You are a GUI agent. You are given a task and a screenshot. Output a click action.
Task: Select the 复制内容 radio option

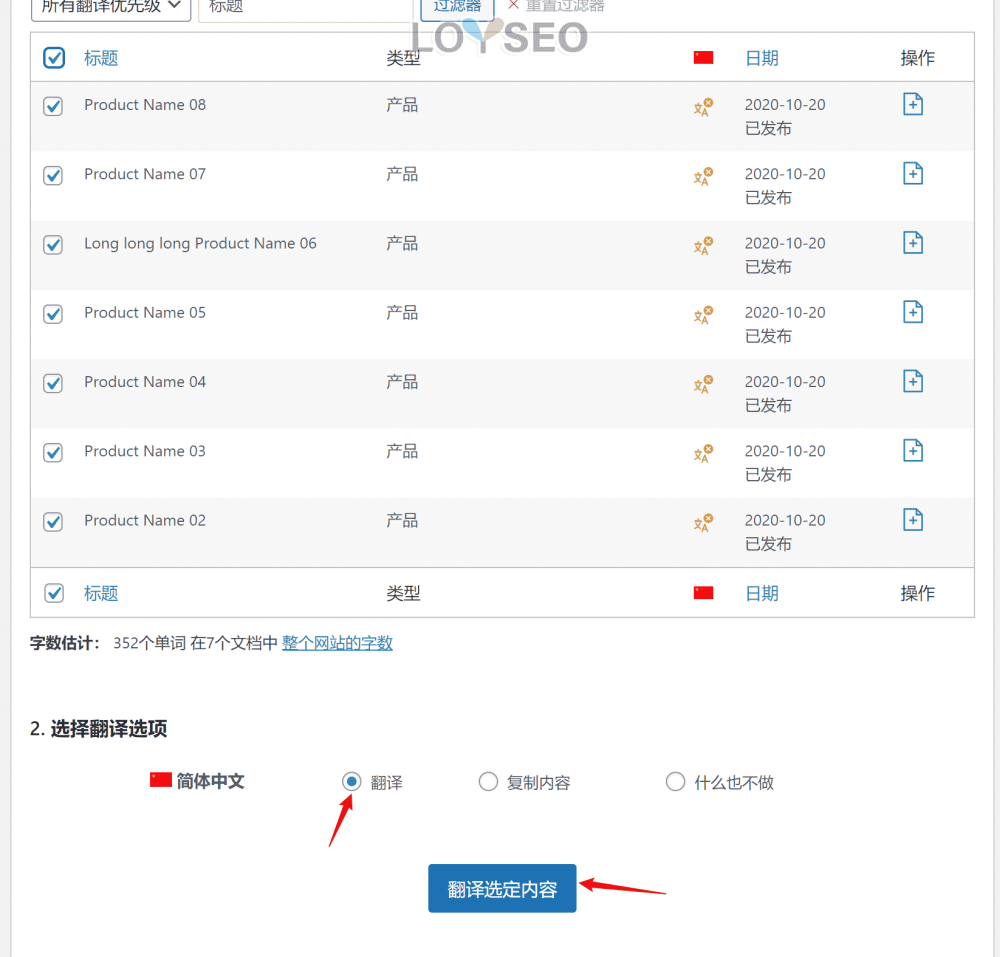[x=488, y=782]
